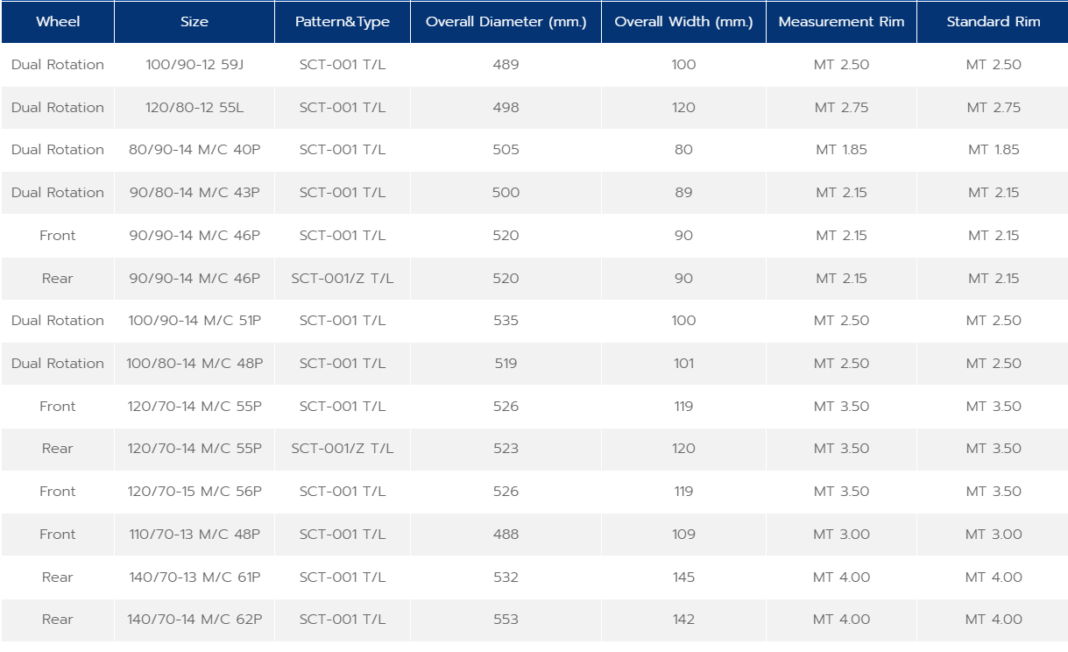This screenshot has height=652, width=1068.
Task: Click the 140/70-14 M/C 62P size
Action: tap(194, 620)
